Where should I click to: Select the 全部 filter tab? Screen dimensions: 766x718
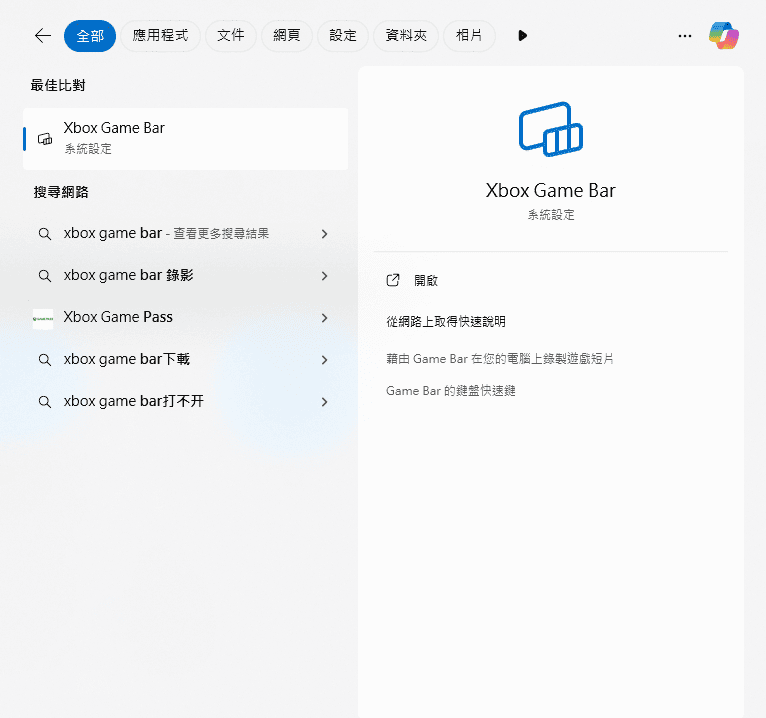click(90, 36)
